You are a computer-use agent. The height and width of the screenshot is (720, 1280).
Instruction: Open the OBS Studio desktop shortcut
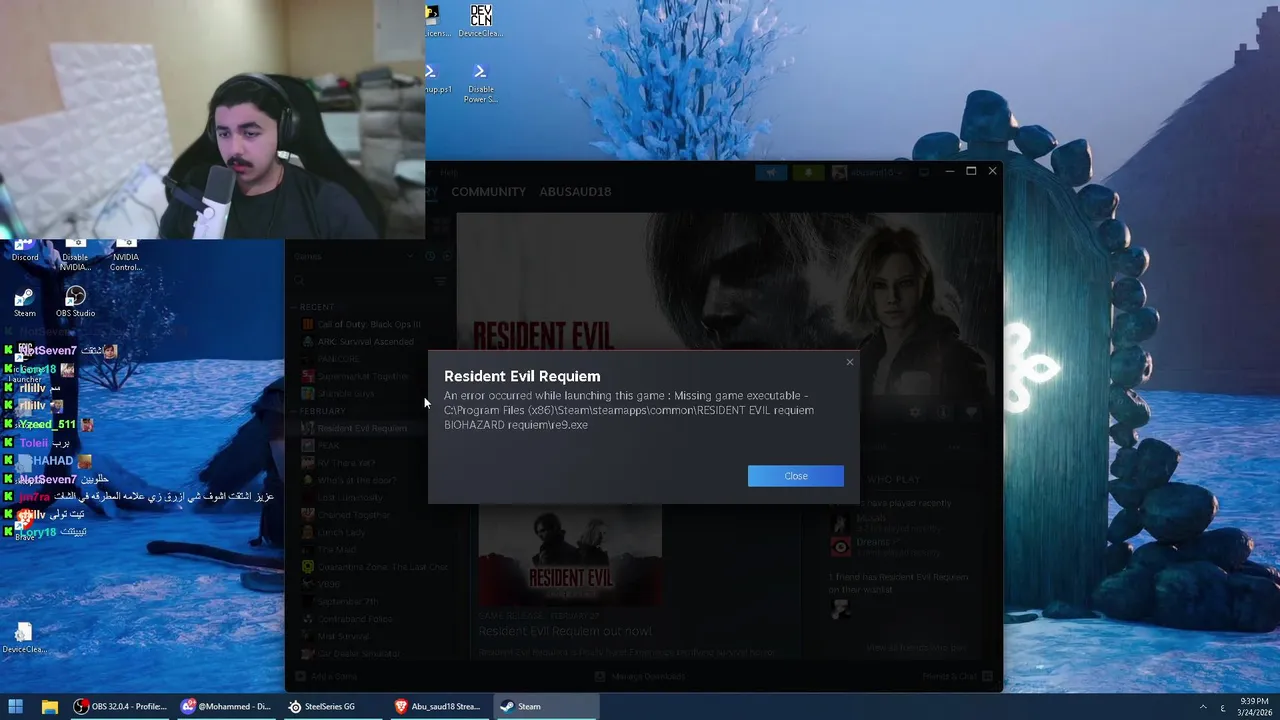75,303
